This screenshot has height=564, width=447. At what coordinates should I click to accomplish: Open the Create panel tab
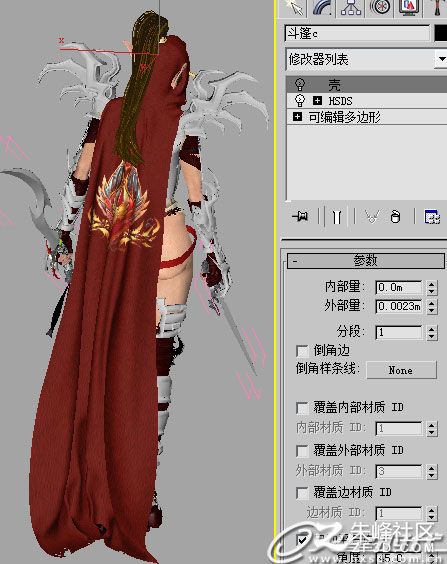tap(294, 8)
